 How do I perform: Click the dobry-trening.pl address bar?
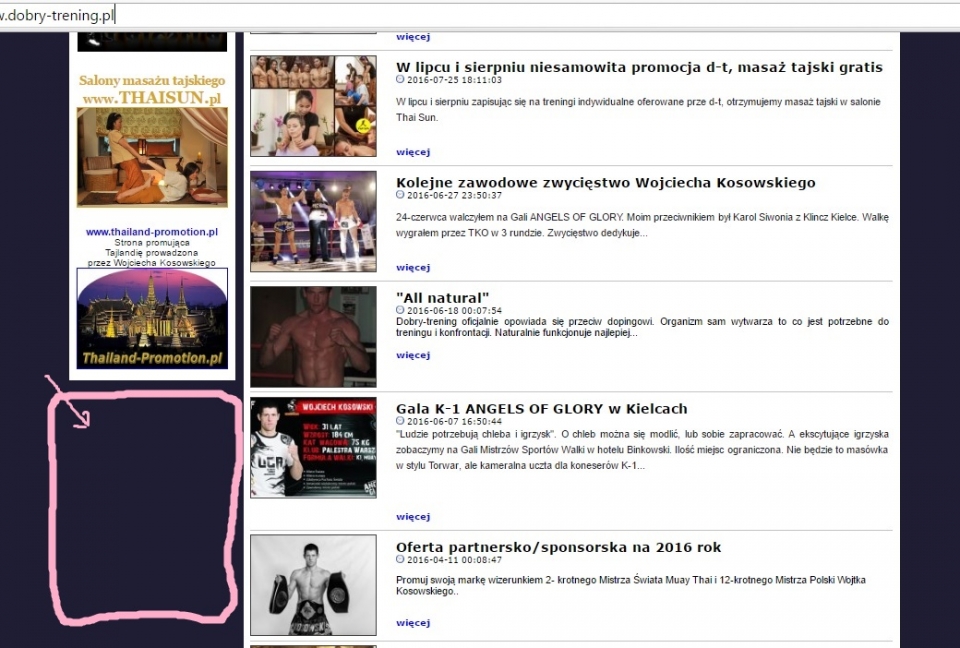pyautogui.click(x=400, y=15)
